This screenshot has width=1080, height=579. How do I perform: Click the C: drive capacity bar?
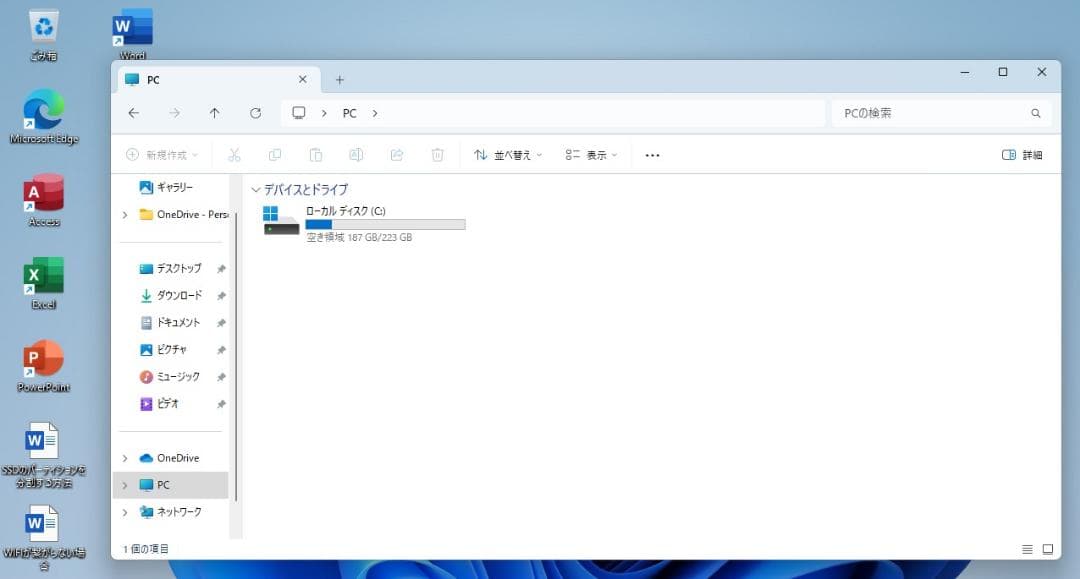point(385,224)
